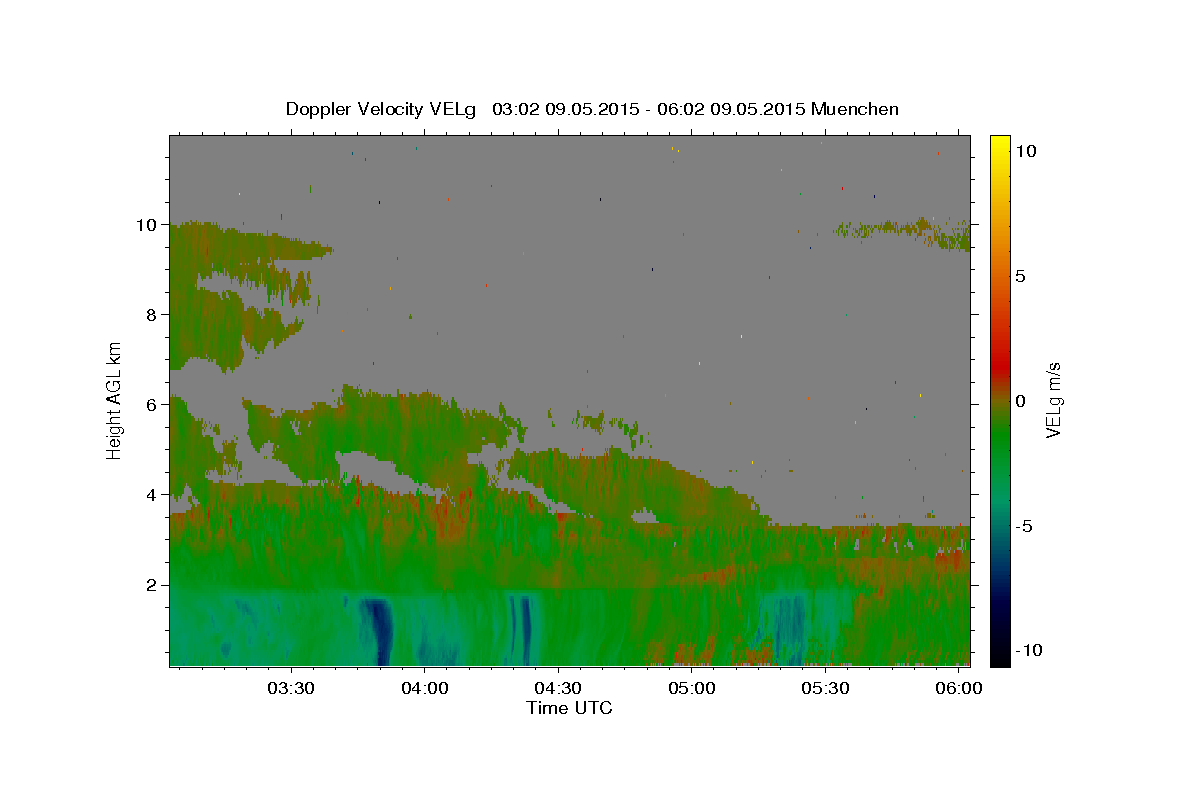Viewport: 1200px width, 800px height.
Task: Click the 03:30 time tick label
Action: click(291, 689)
